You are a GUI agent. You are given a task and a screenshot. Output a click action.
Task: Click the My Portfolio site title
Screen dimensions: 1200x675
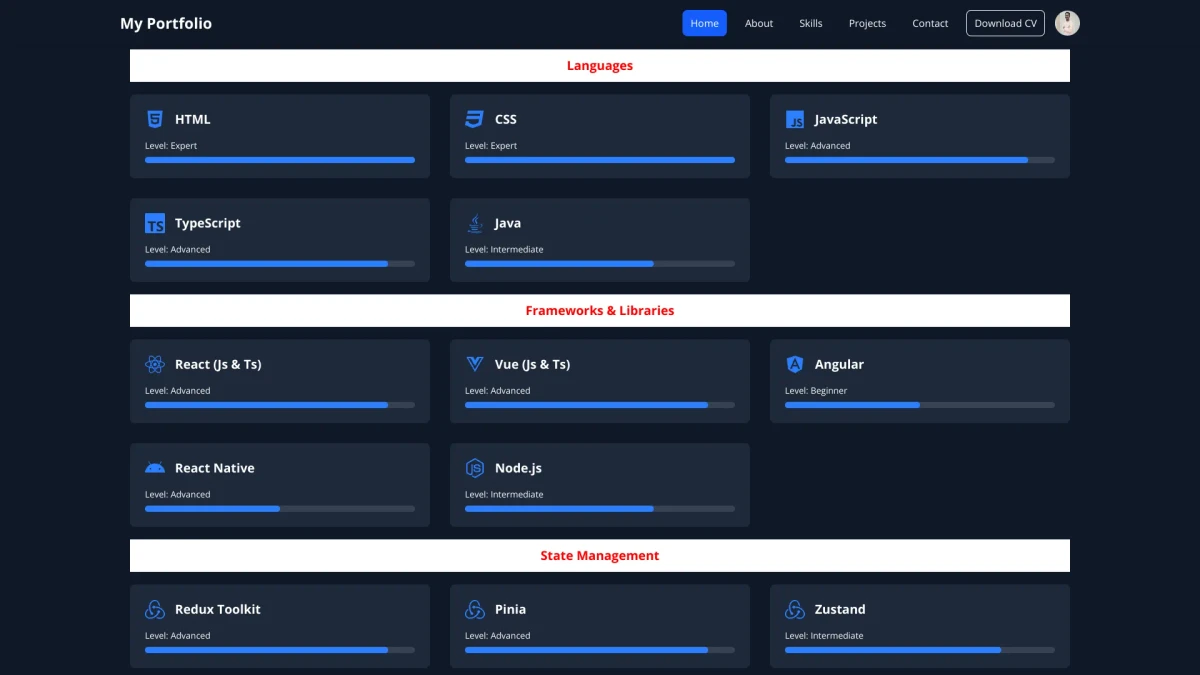tap(166, 23)
